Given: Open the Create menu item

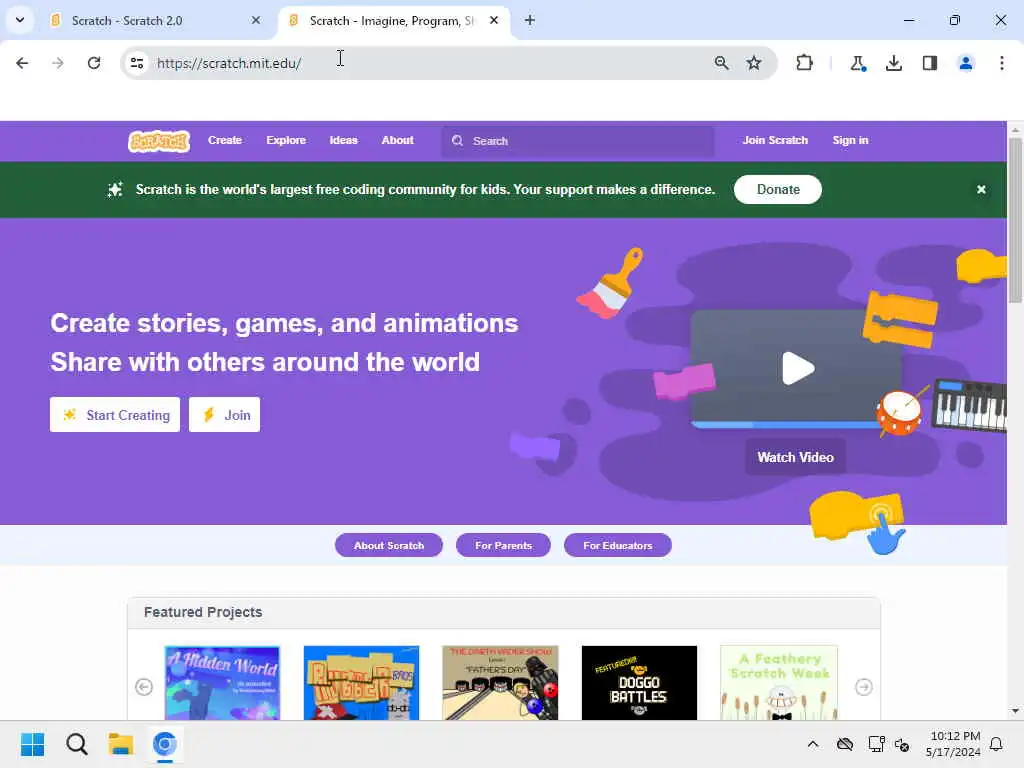Looking at the screenshot, I should (225, 140).
